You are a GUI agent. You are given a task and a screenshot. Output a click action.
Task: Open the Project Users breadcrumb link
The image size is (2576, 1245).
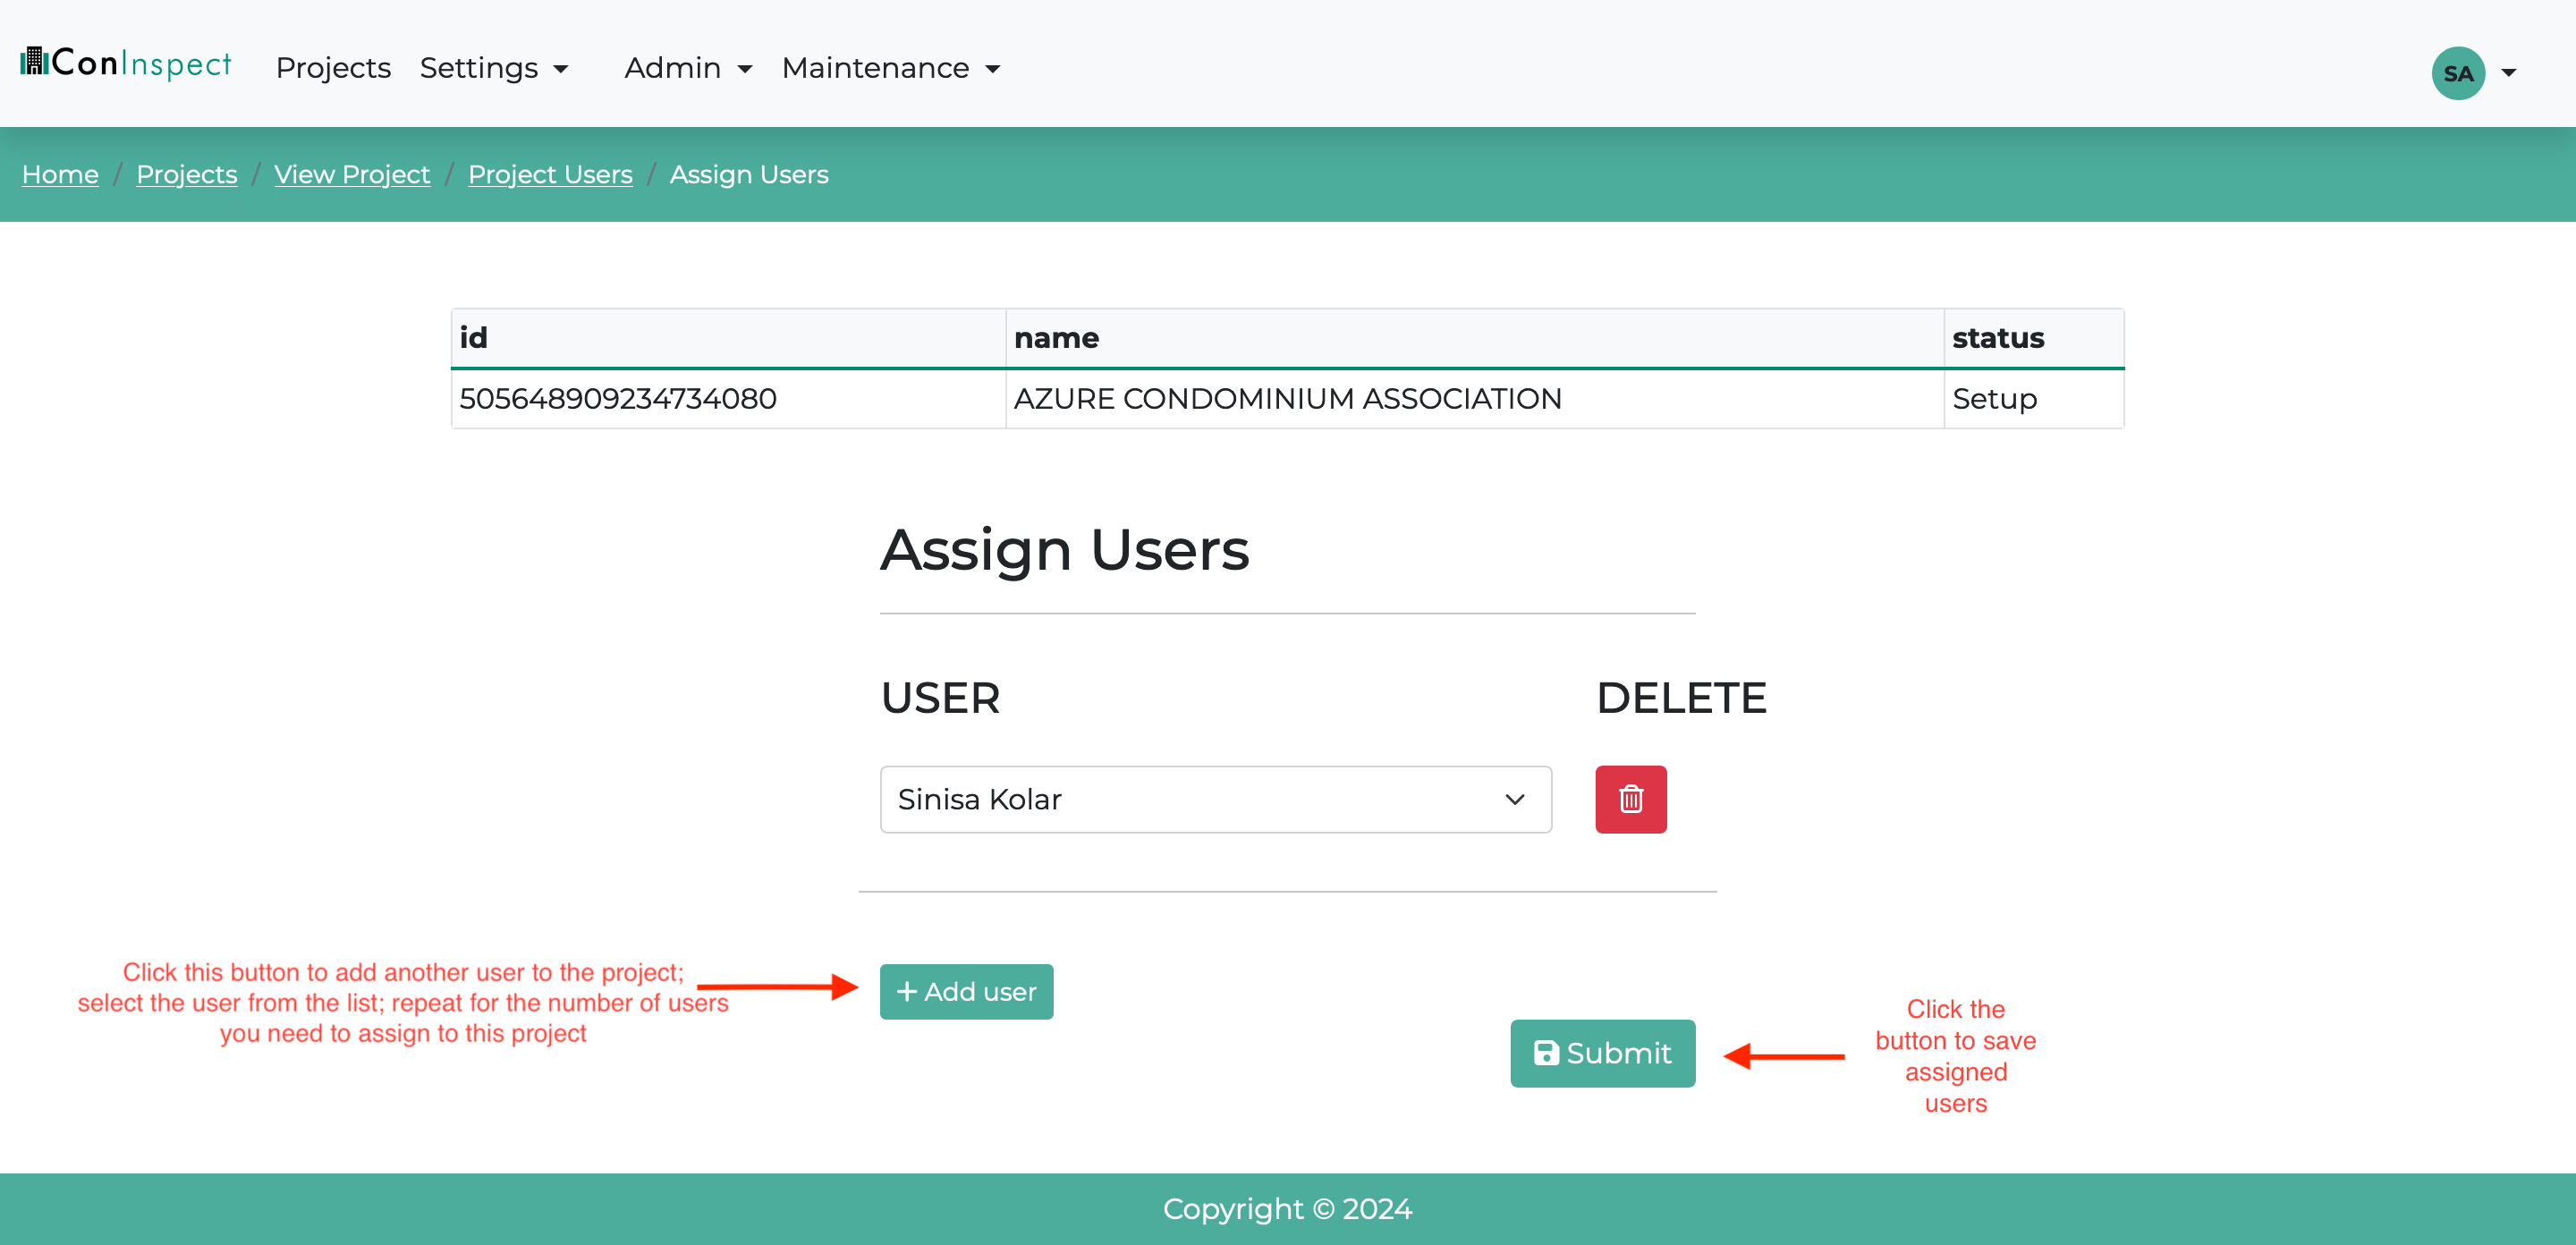550,174
